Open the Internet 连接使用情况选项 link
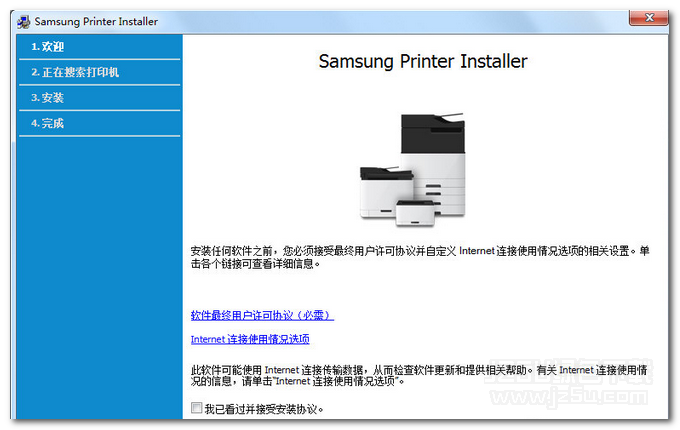This screenshot has width=680, height=430. click(250, 339)
